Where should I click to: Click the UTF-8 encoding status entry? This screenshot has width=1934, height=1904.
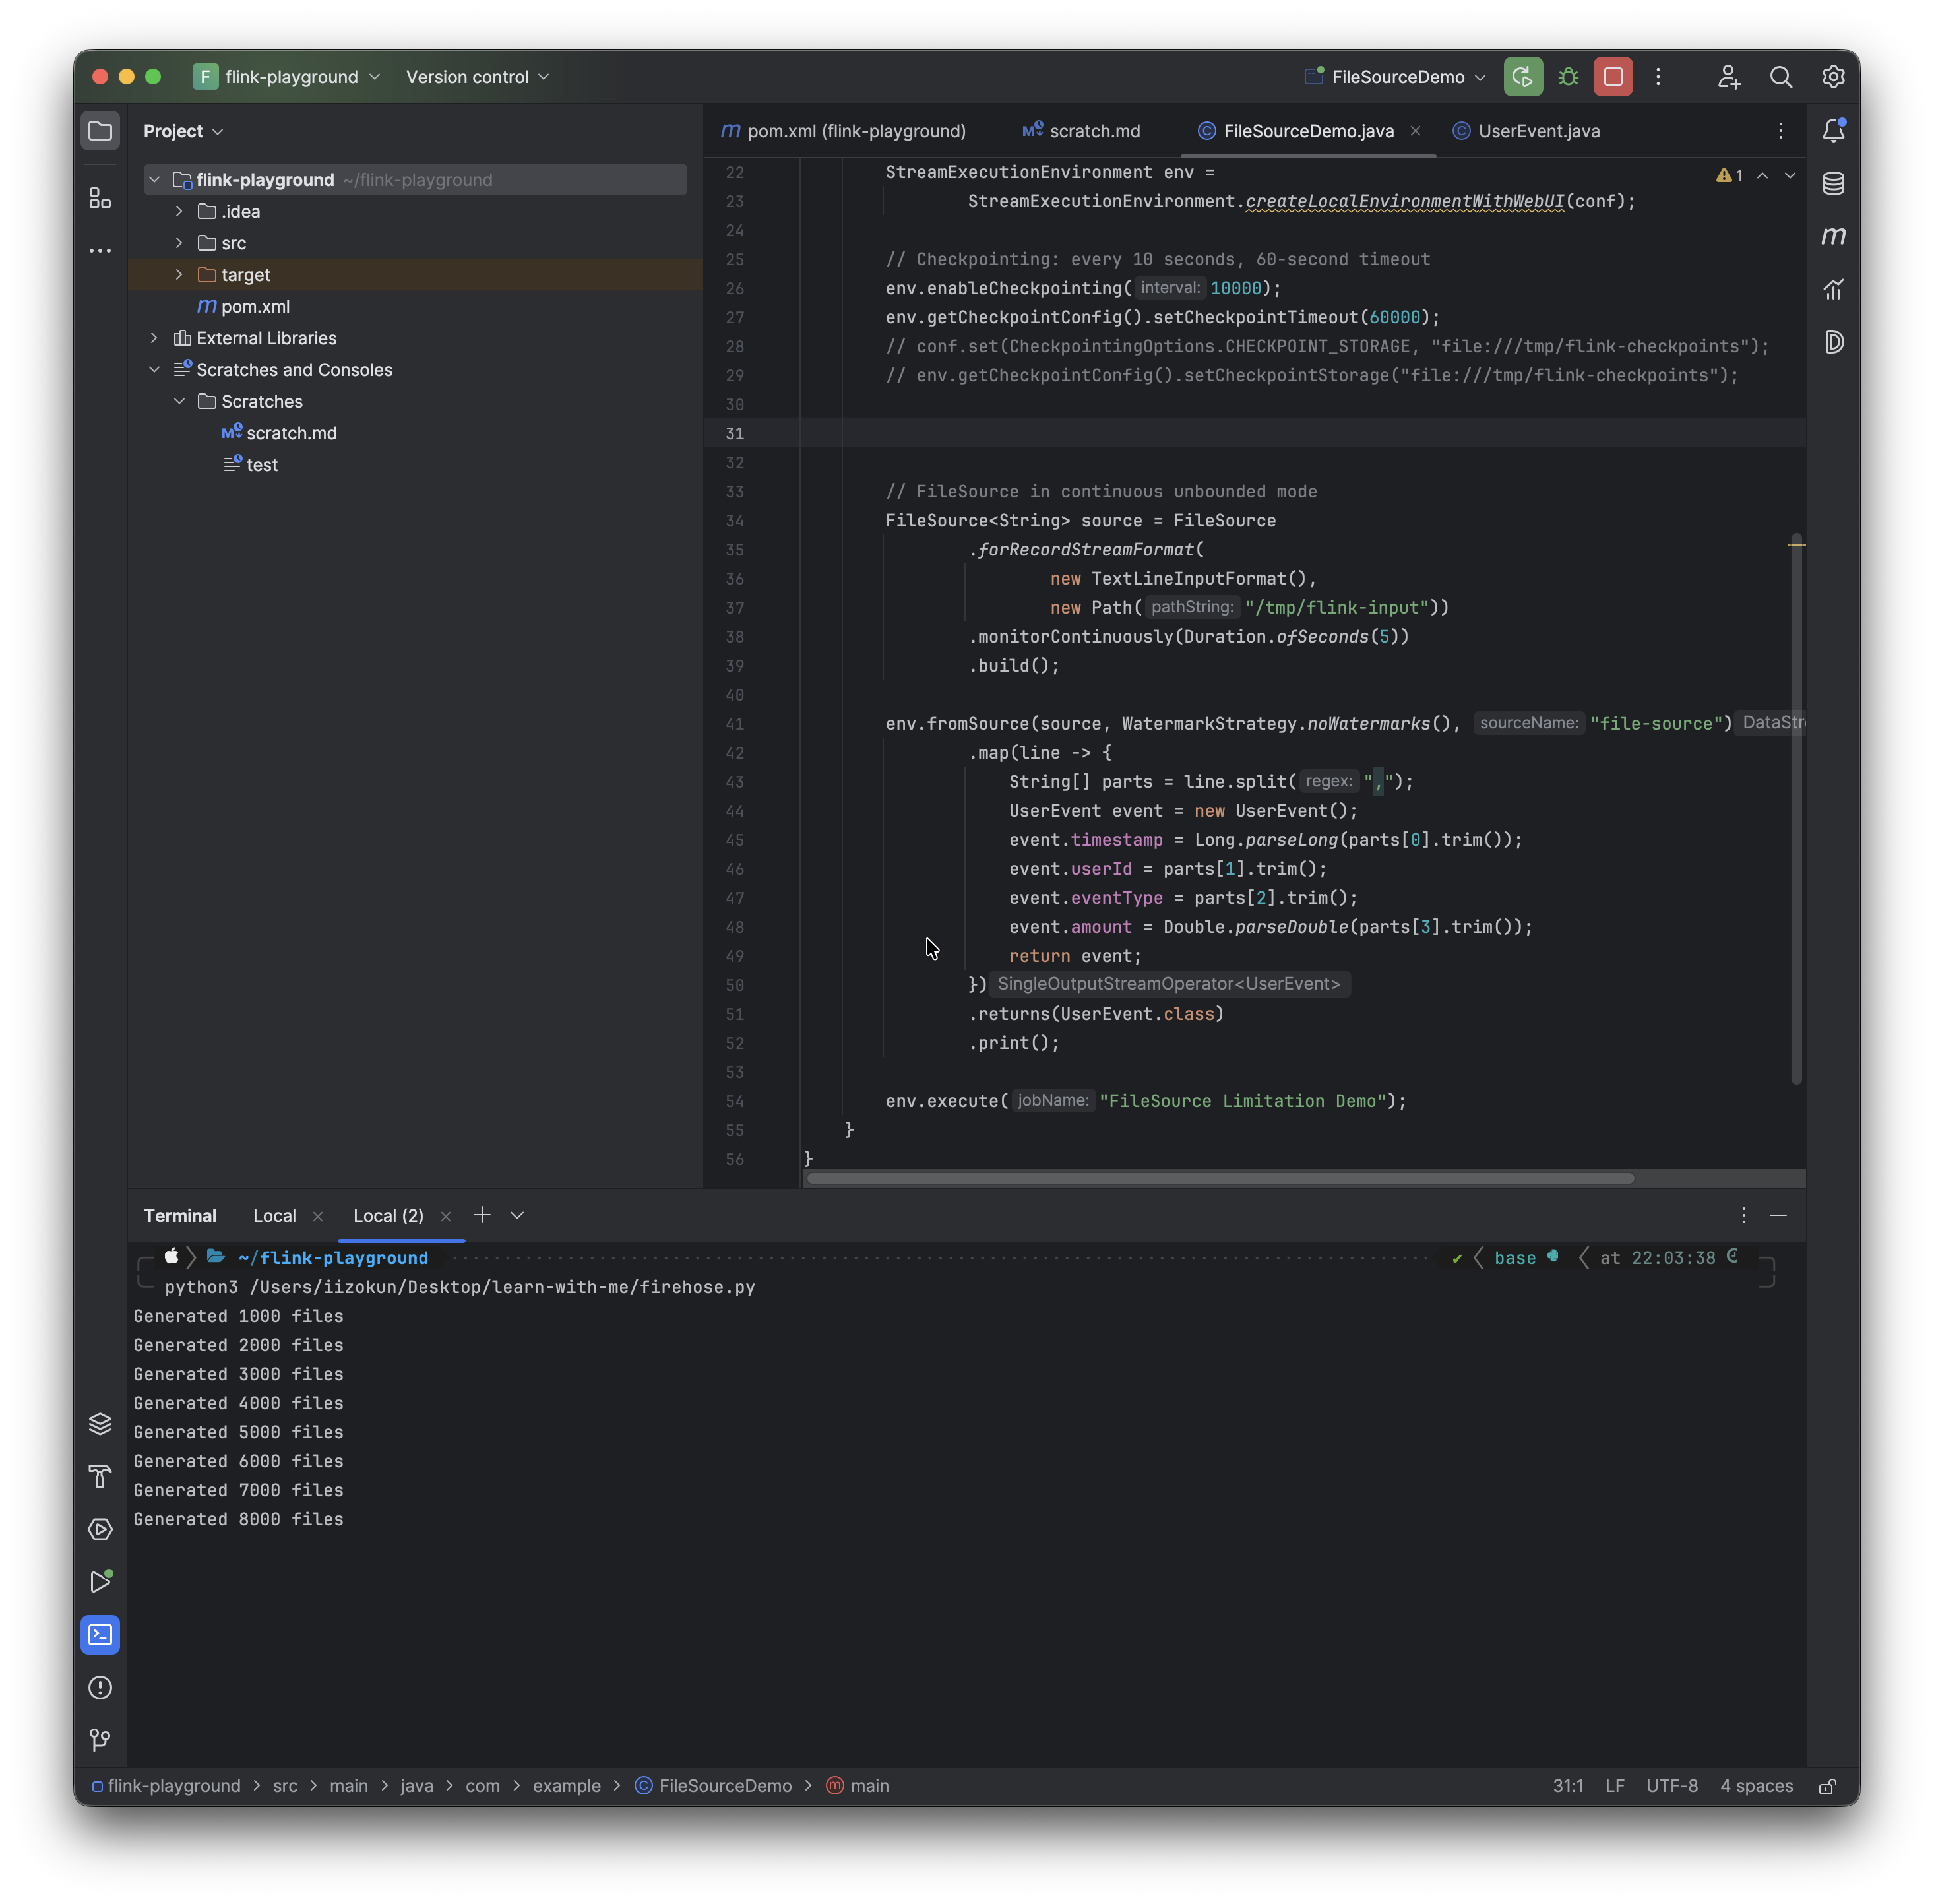coord(1671,1786)
